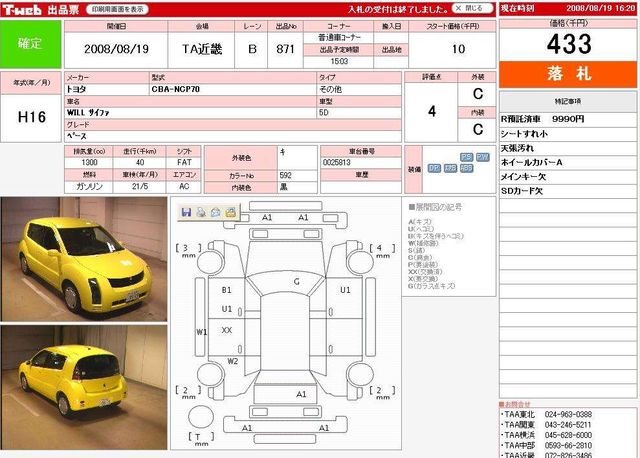This screenshot has width=640, height=458.
Task: Select the inspection date 21/5
Action: tap(140, 187)
